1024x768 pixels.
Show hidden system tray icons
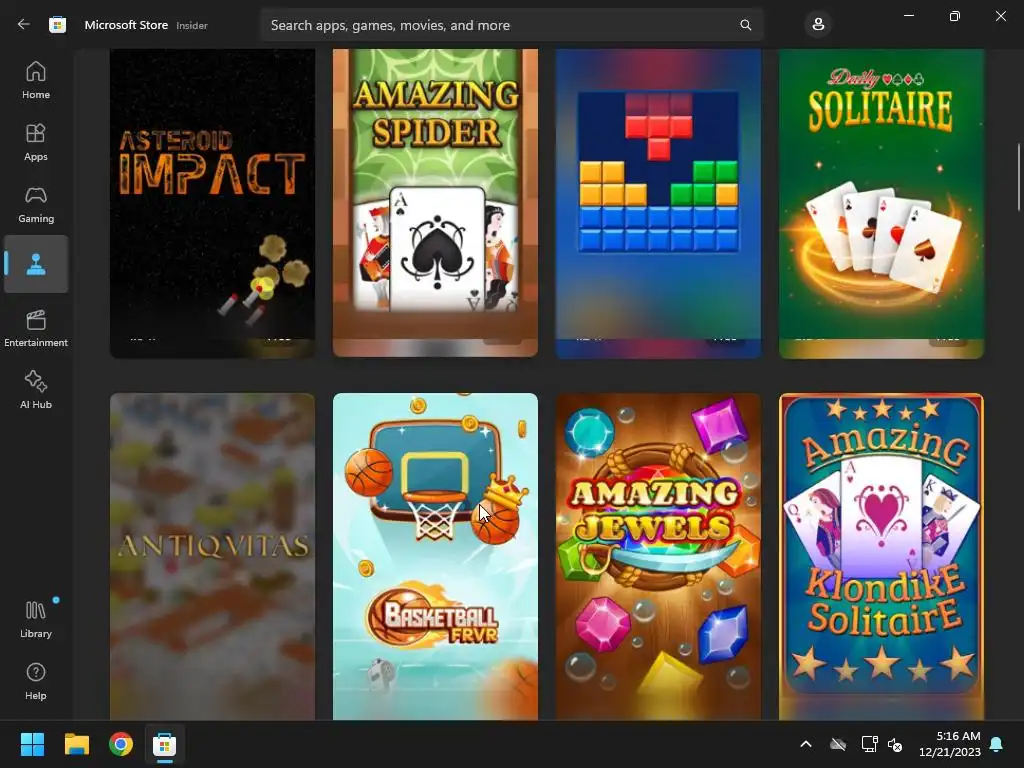tap(806, 744)
